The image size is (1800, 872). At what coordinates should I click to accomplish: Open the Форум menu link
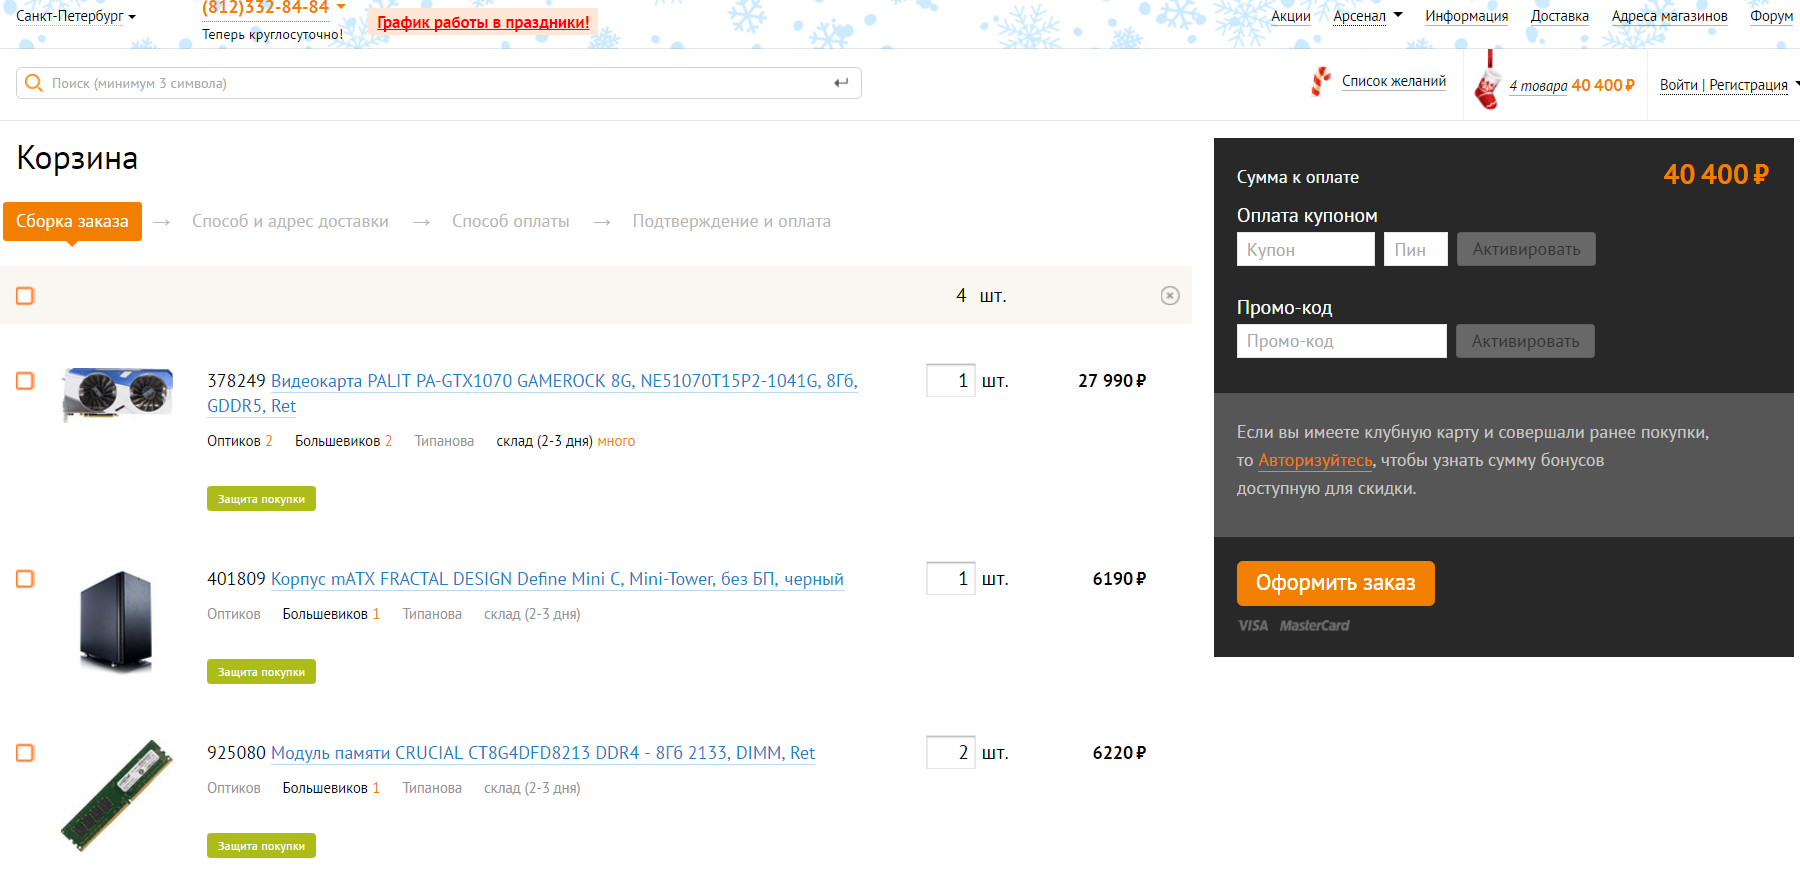click(1771, 16)
